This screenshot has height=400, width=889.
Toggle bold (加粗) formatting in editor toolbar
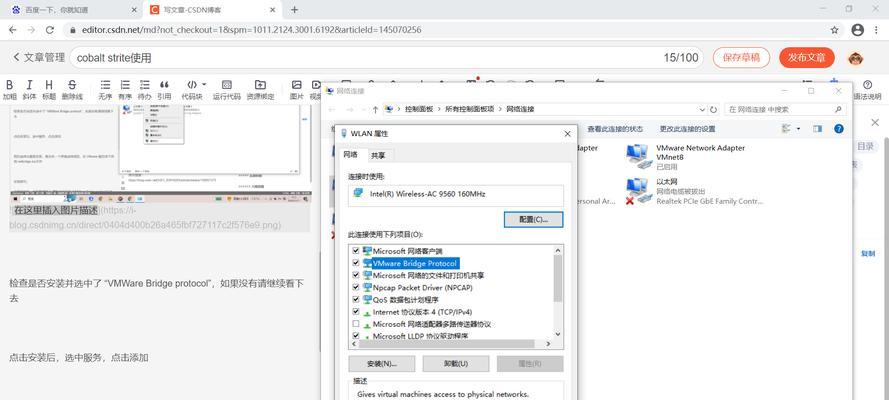(9, 90)
